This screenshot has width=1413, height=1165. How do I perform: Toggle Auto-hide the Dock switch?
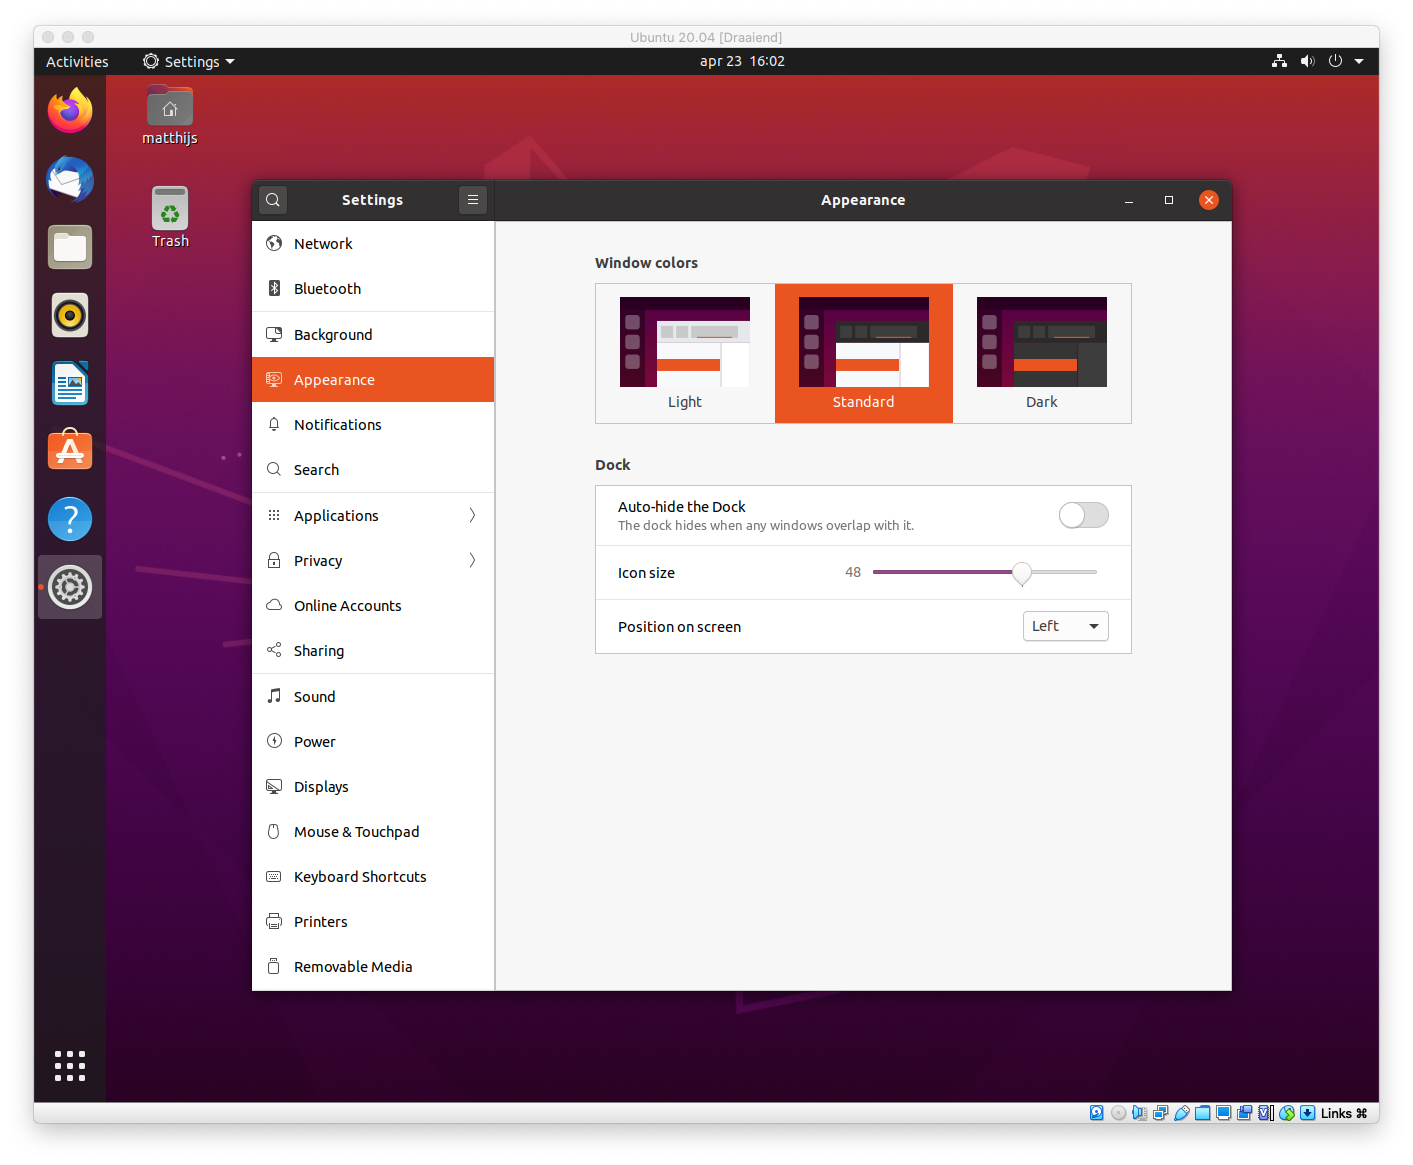click(1083, 515)
